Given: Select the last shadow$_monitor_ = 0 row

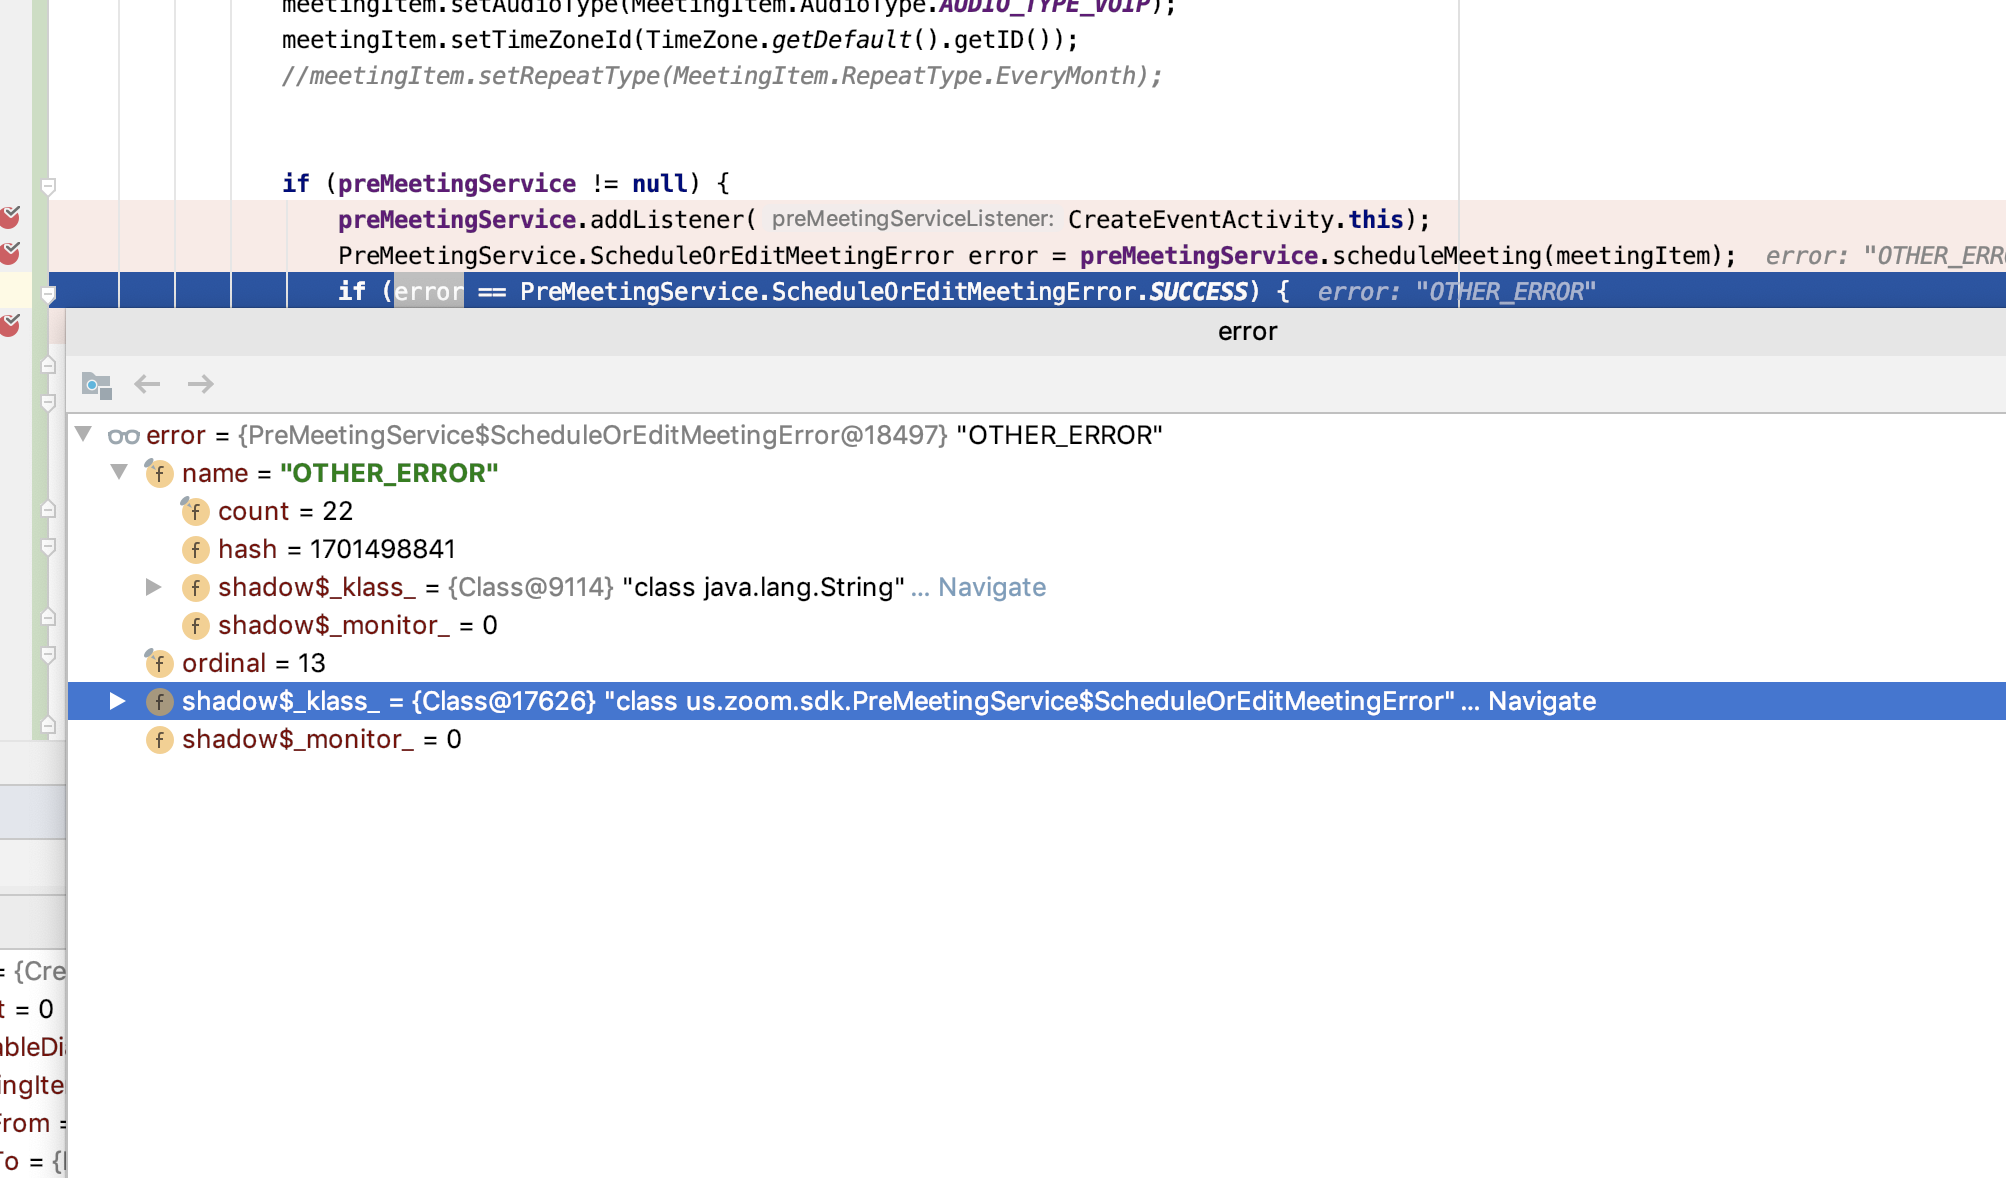Looking at the screenshot, I should [x=321, y=739].
